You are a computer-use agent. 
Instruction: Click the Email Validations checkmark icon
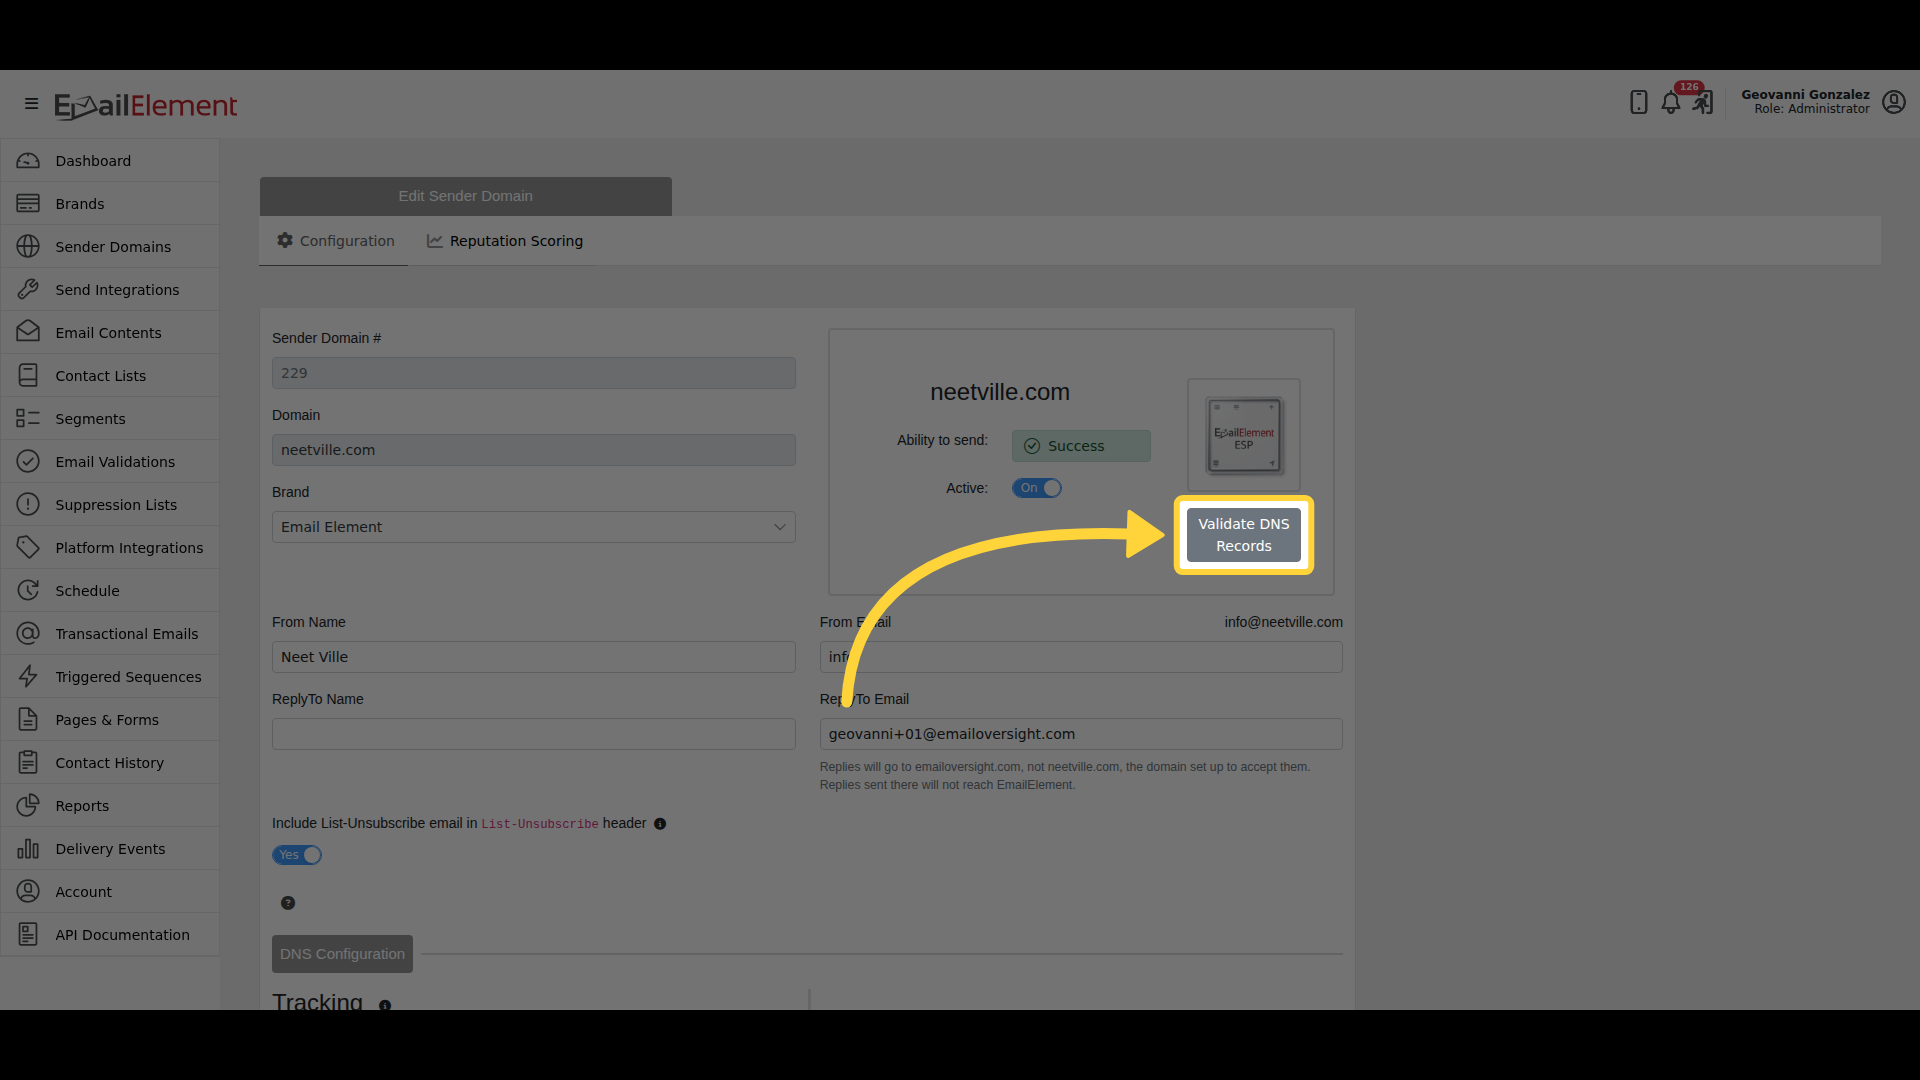pos(28,462)
